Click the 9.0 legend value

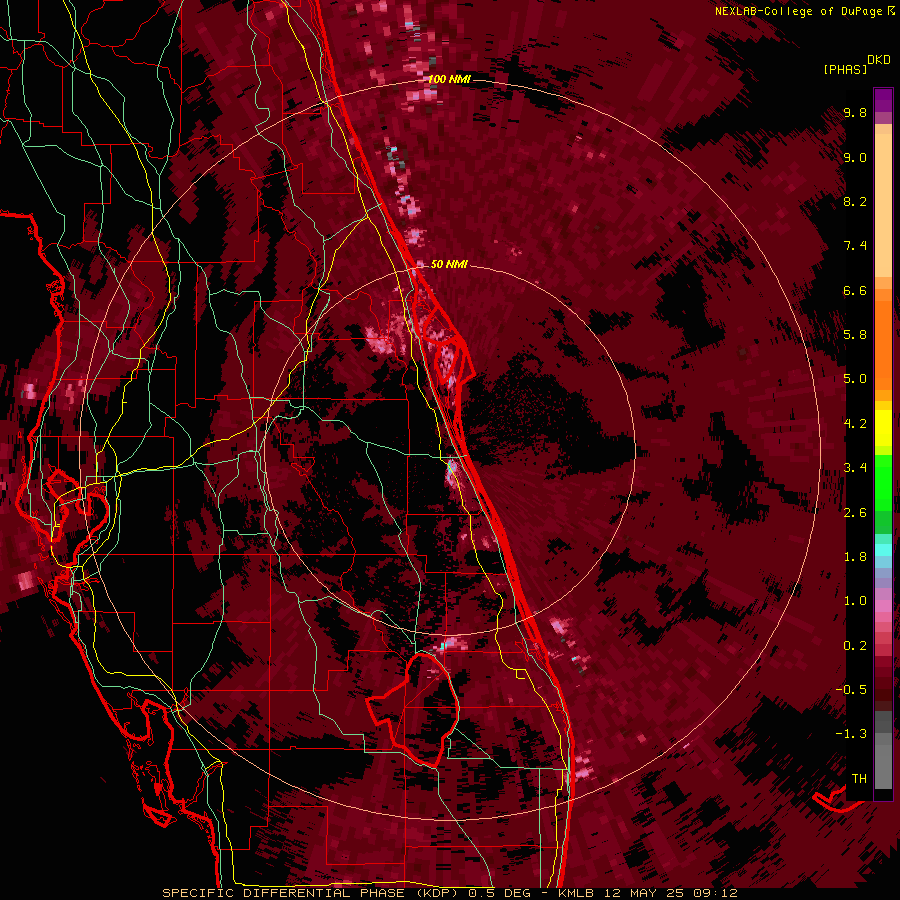pos(855,157)
